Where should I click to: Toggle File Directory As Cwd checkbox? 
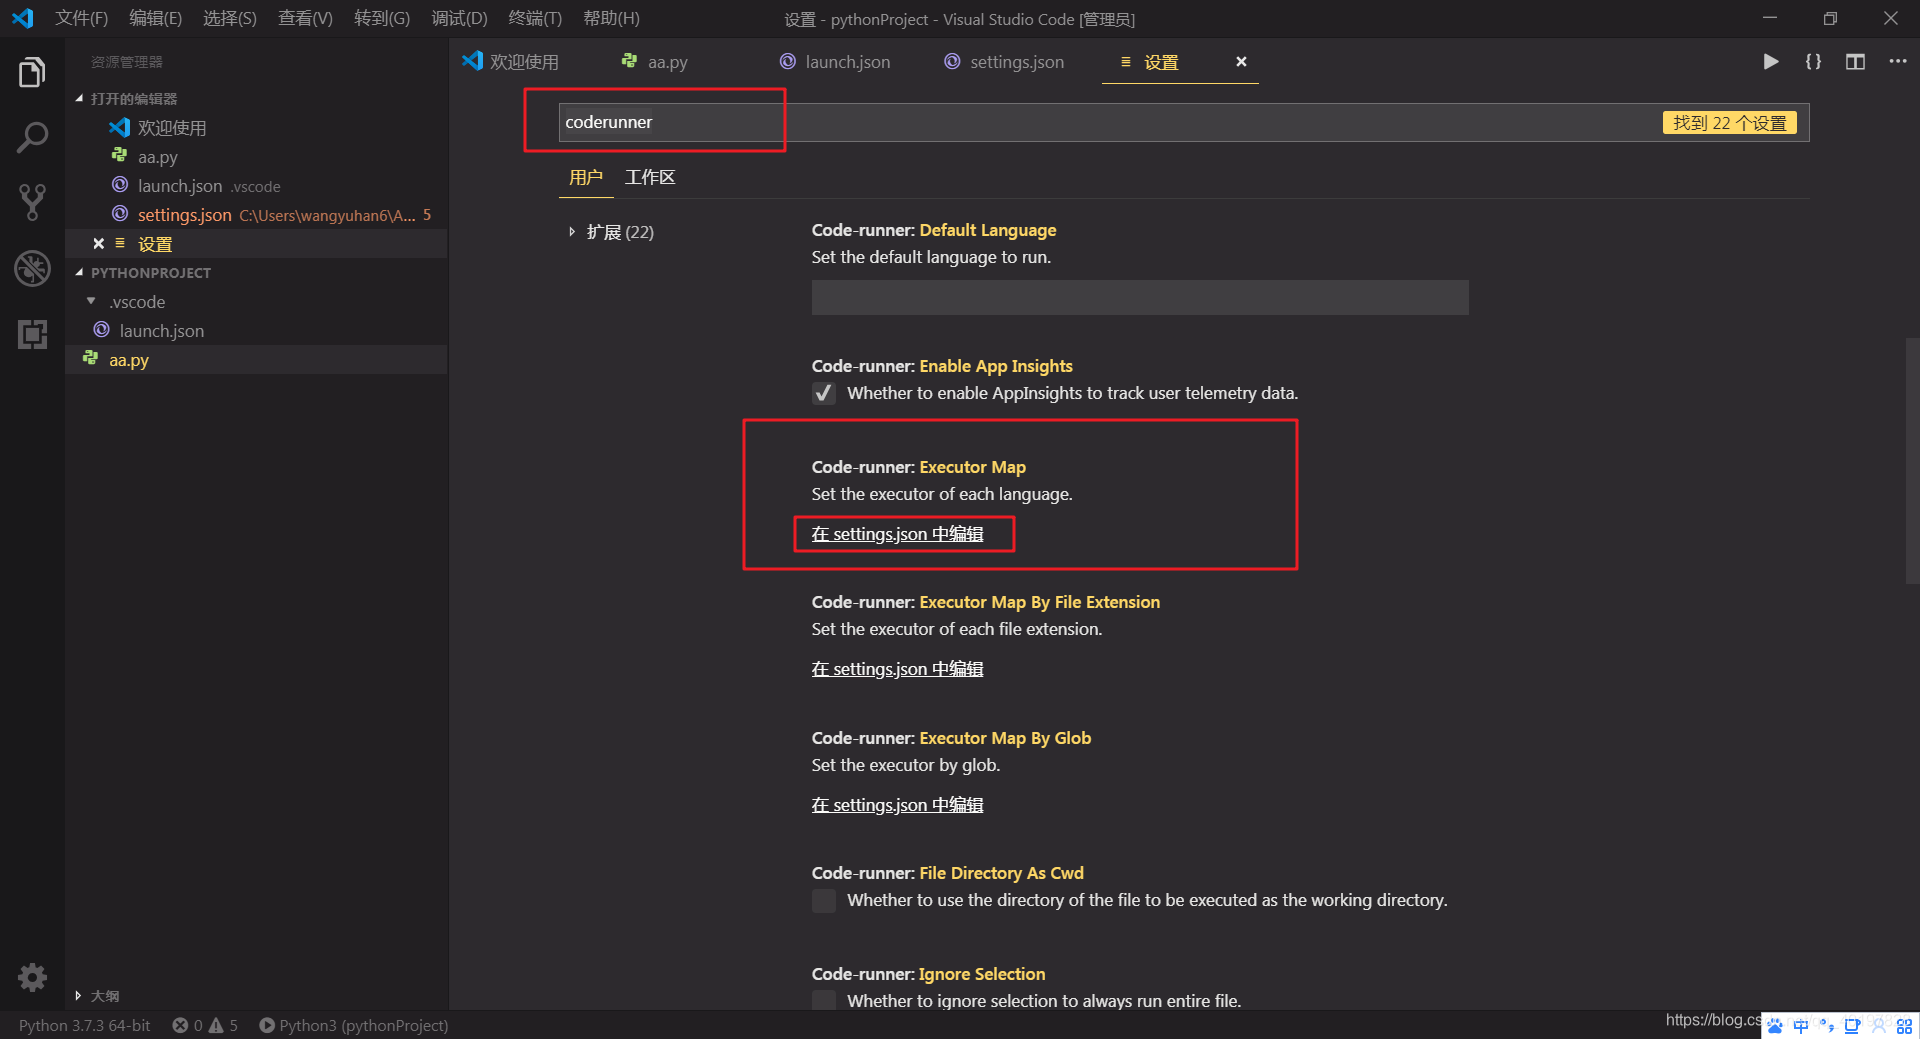pos(824,900)
